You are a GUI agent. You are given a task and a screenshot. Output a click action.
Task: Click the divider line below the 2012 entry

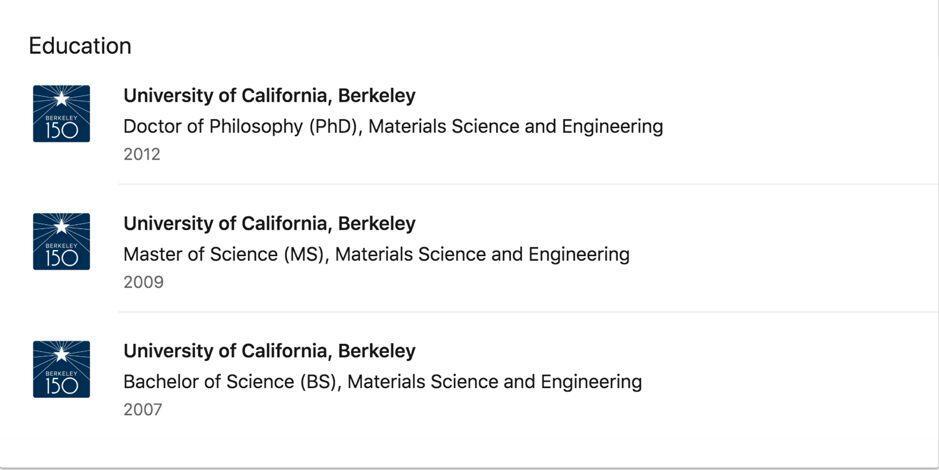(528, 184)
